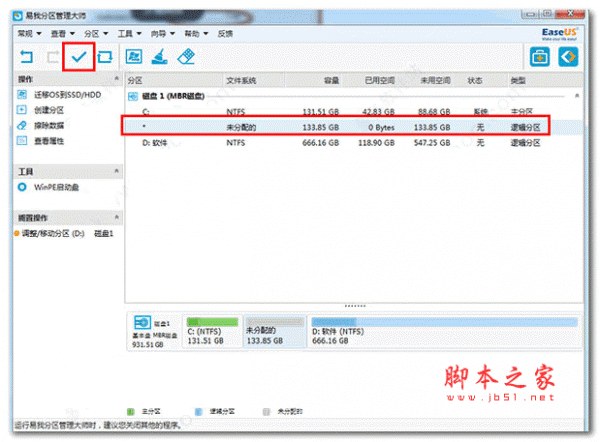Click the 547.25 GB free space cell
The height and width of the screenshot is (442, 600).
click(432, 143)
